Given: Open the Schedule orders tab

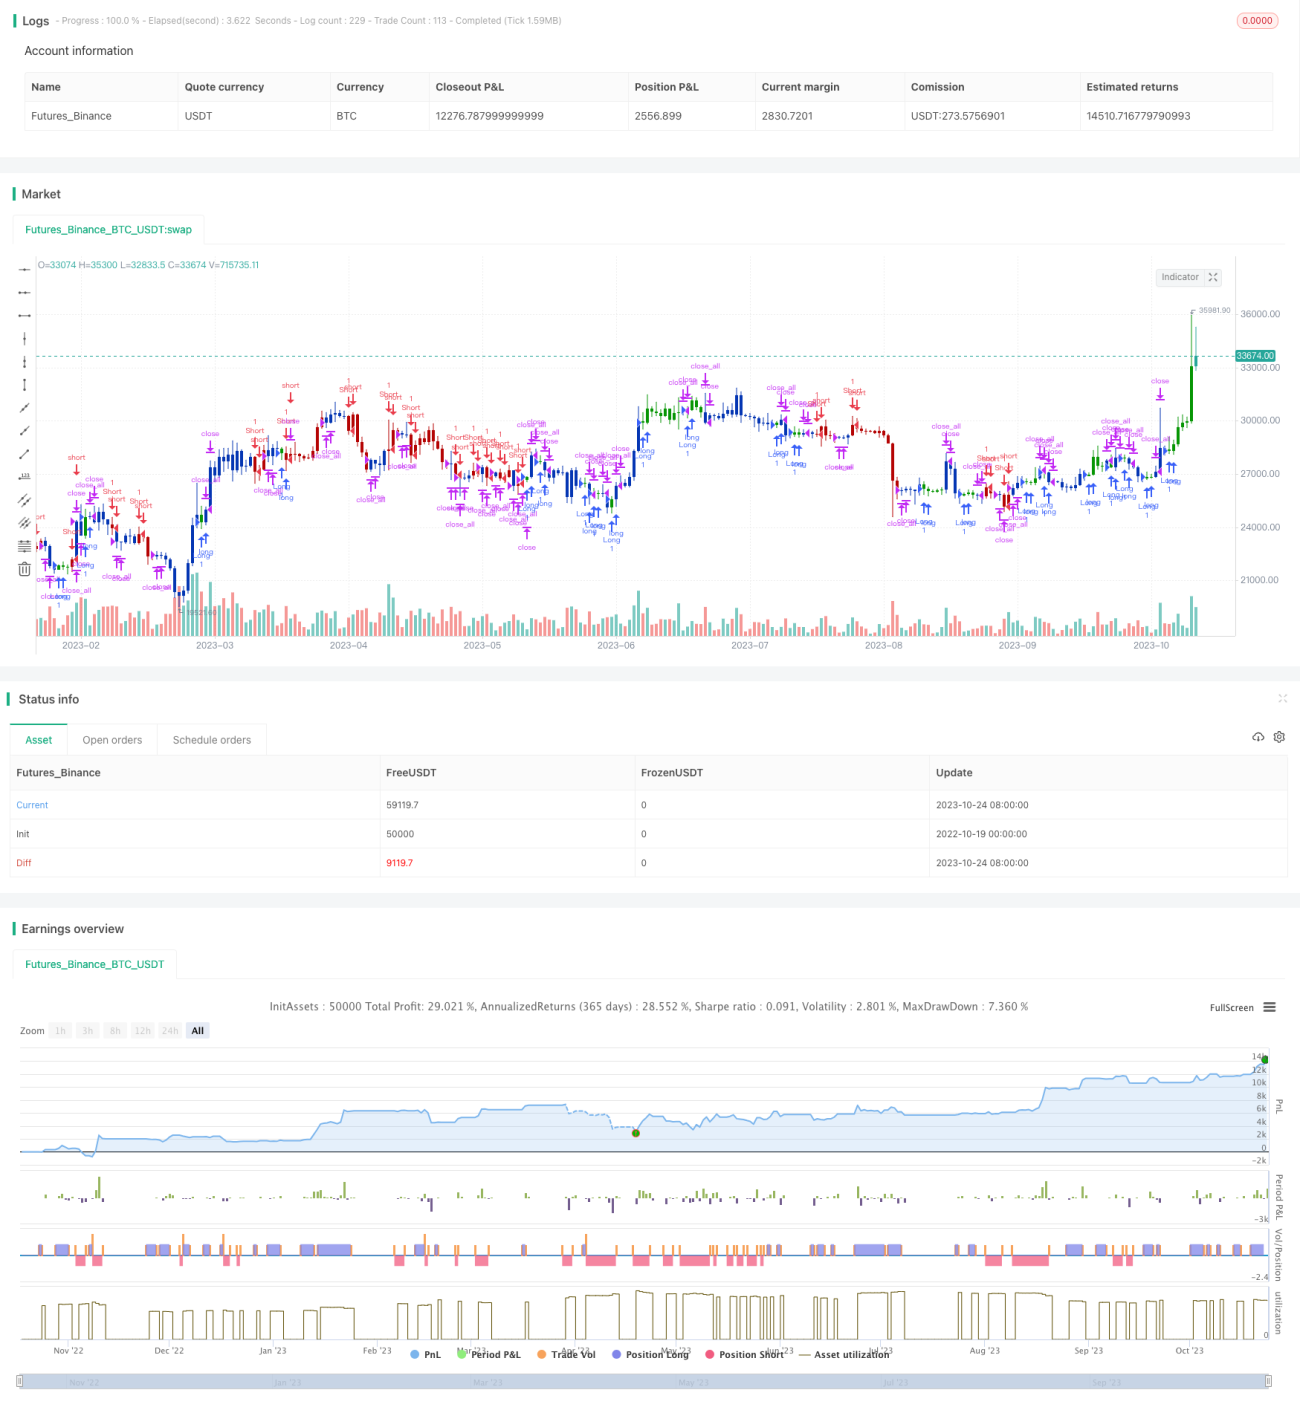Looking at the screenshot, I should [212, 740].
